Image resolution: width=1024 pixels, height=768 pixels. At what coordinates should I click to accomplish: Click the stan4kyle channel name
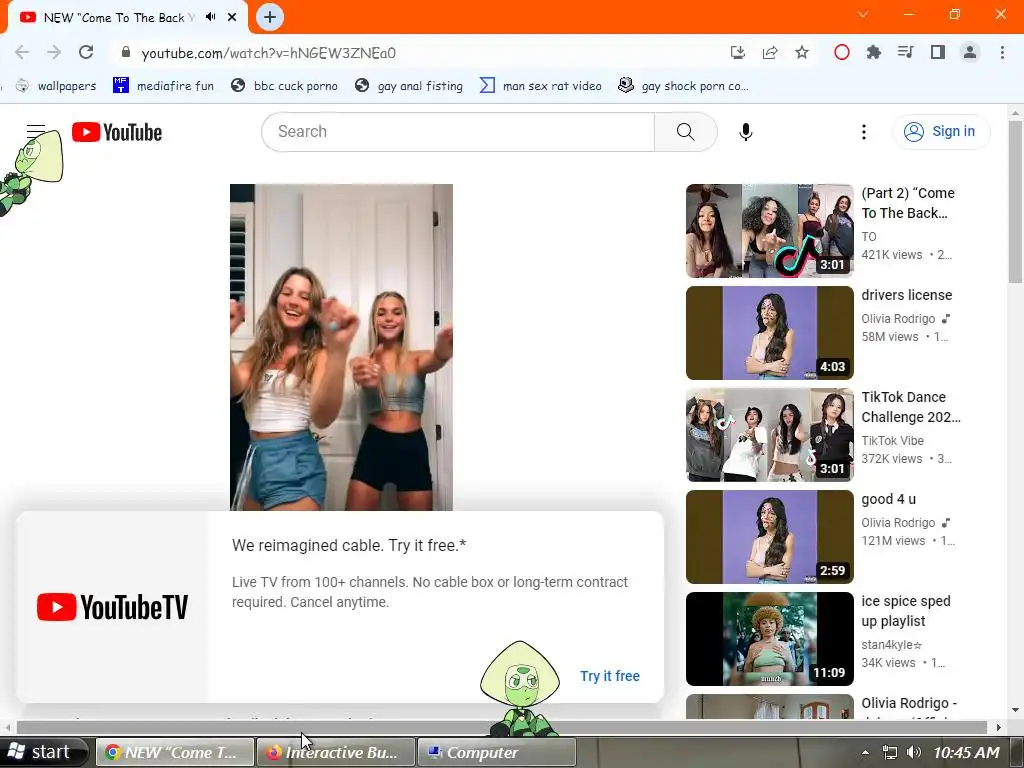point(891,645)
